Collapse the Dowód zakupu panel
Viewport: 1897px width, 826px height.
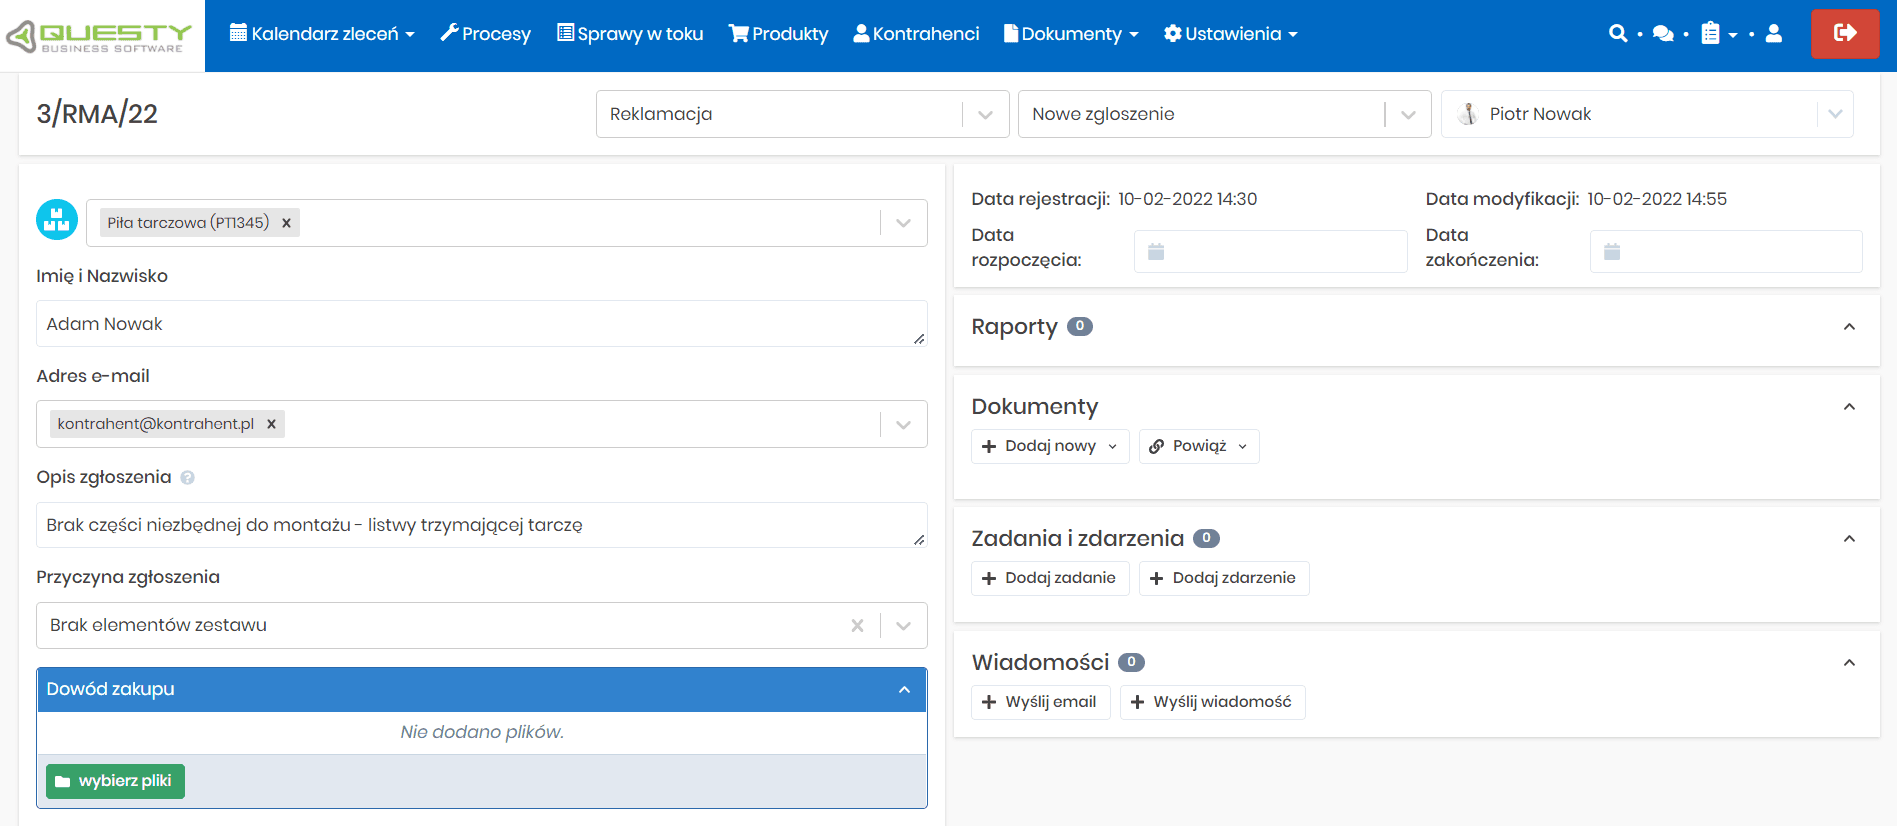pos(904,690)
